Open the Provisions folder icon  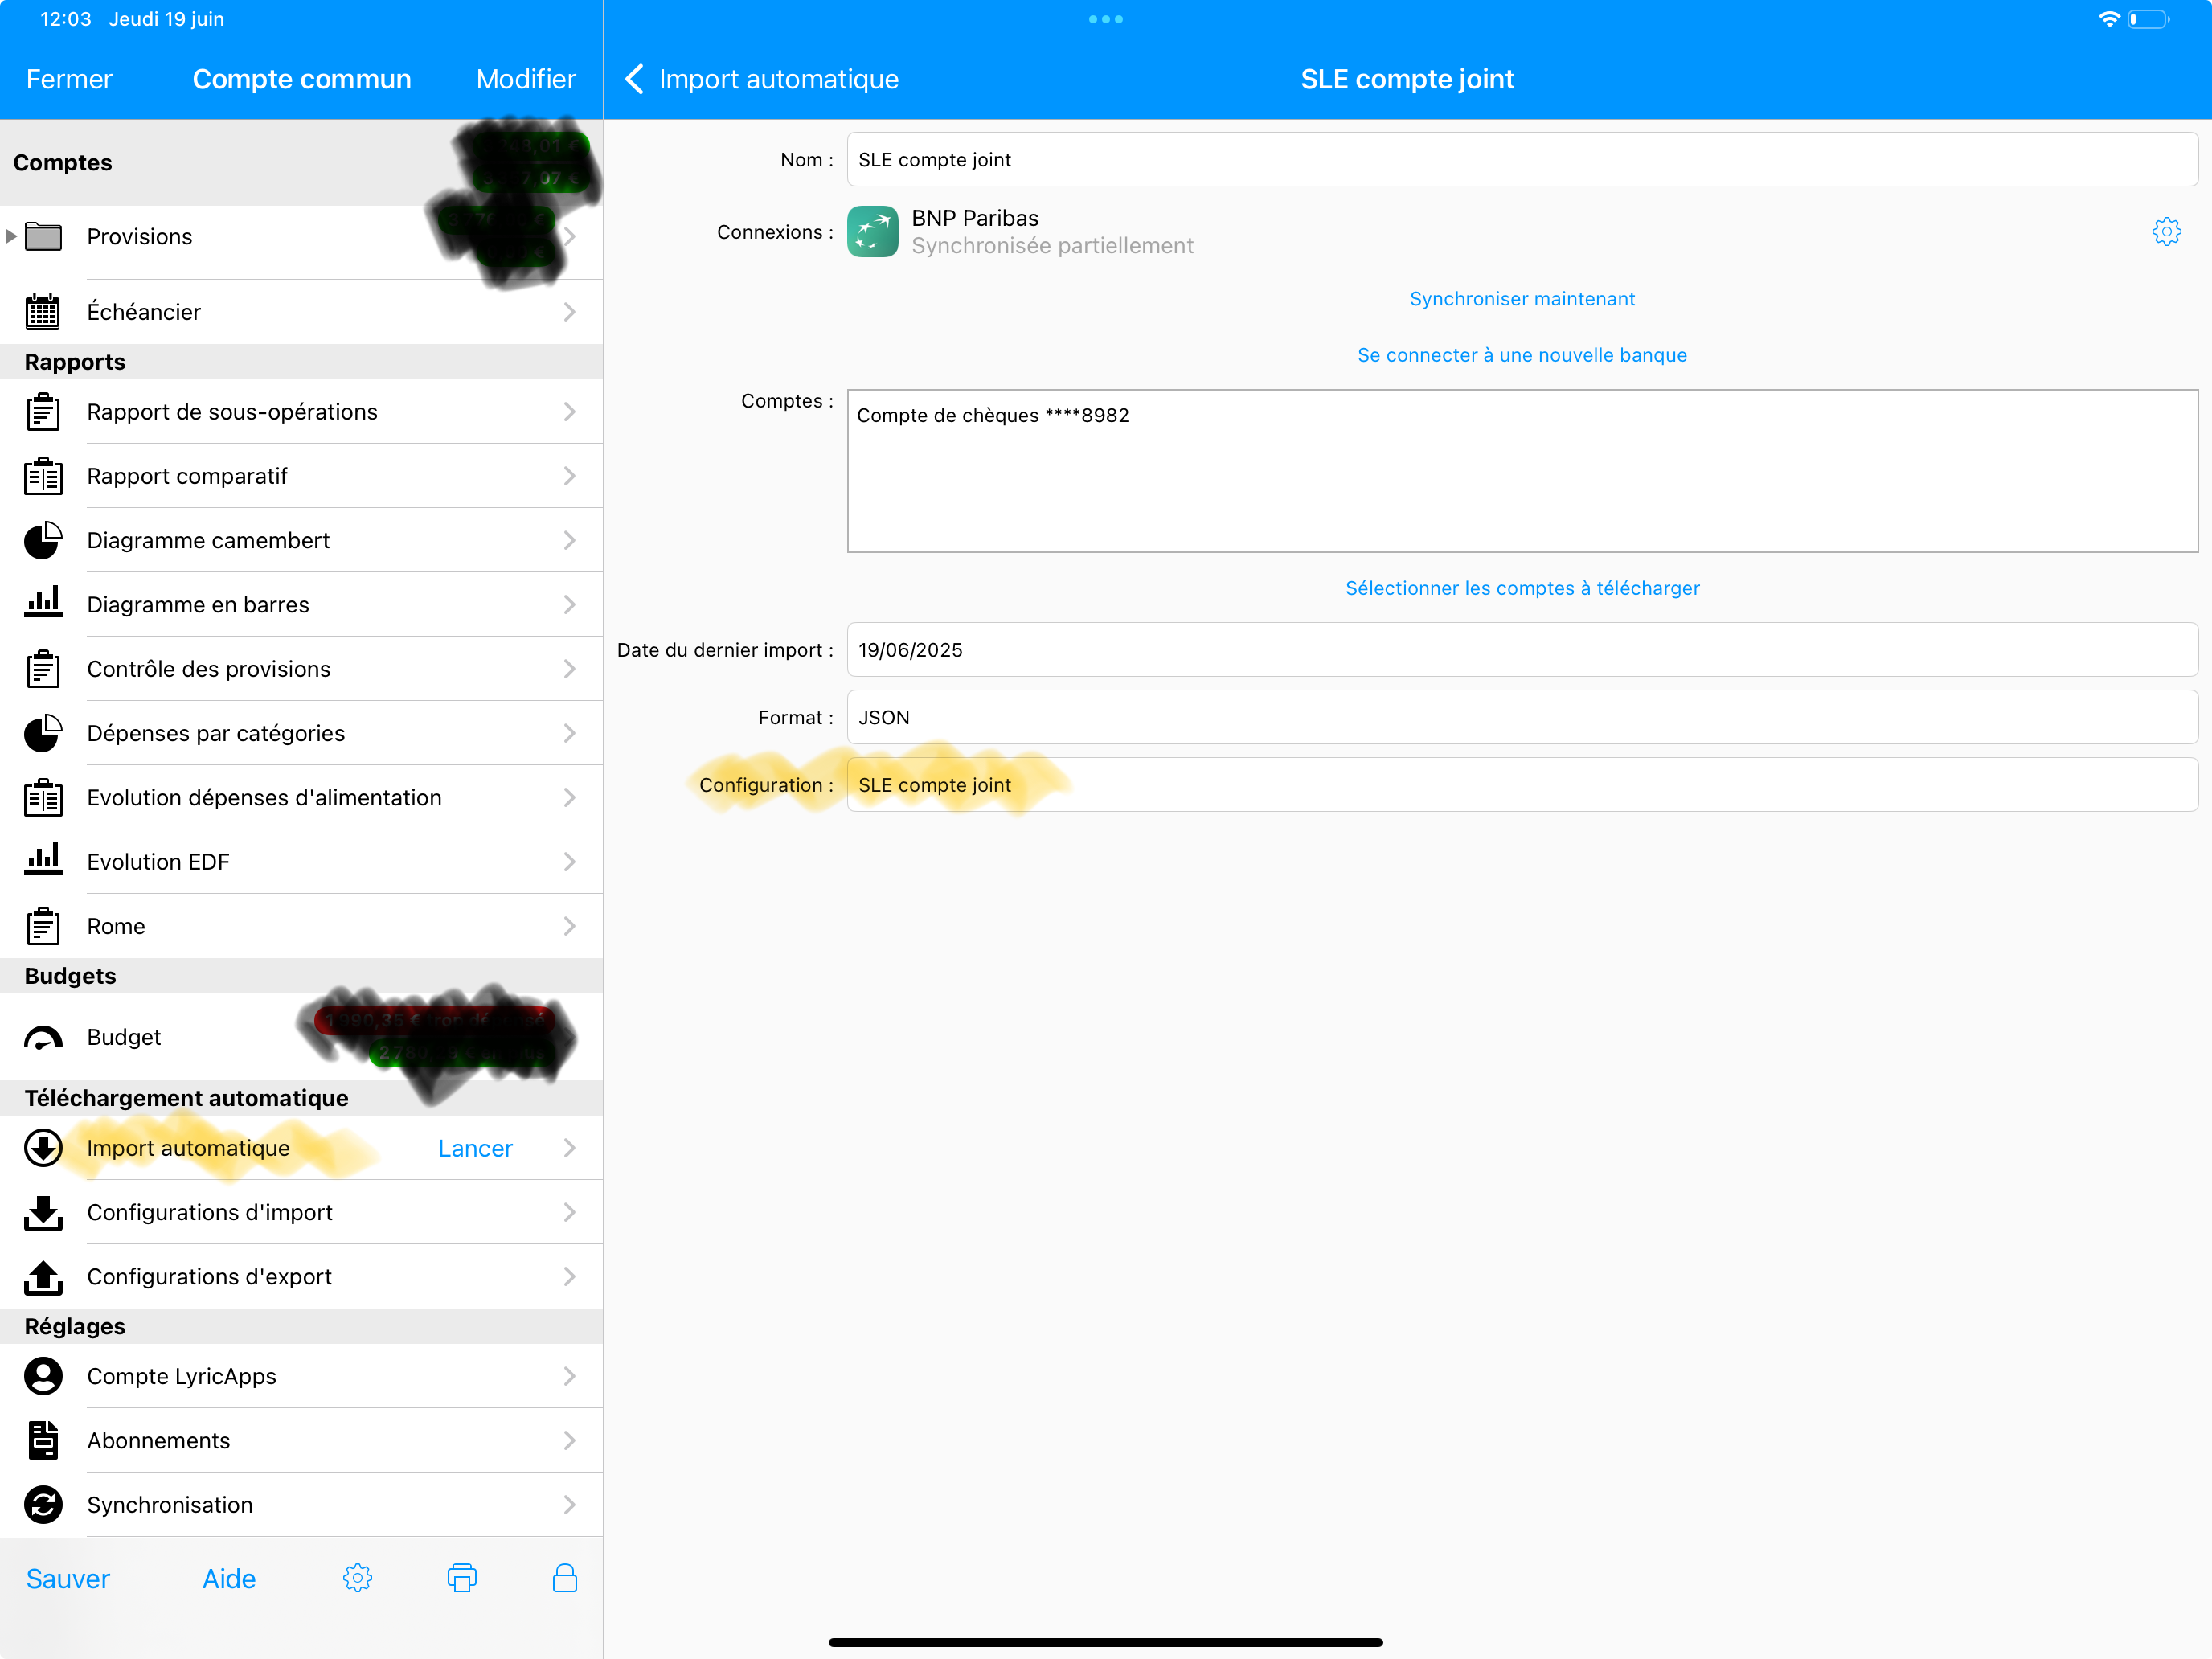point(43,237)
